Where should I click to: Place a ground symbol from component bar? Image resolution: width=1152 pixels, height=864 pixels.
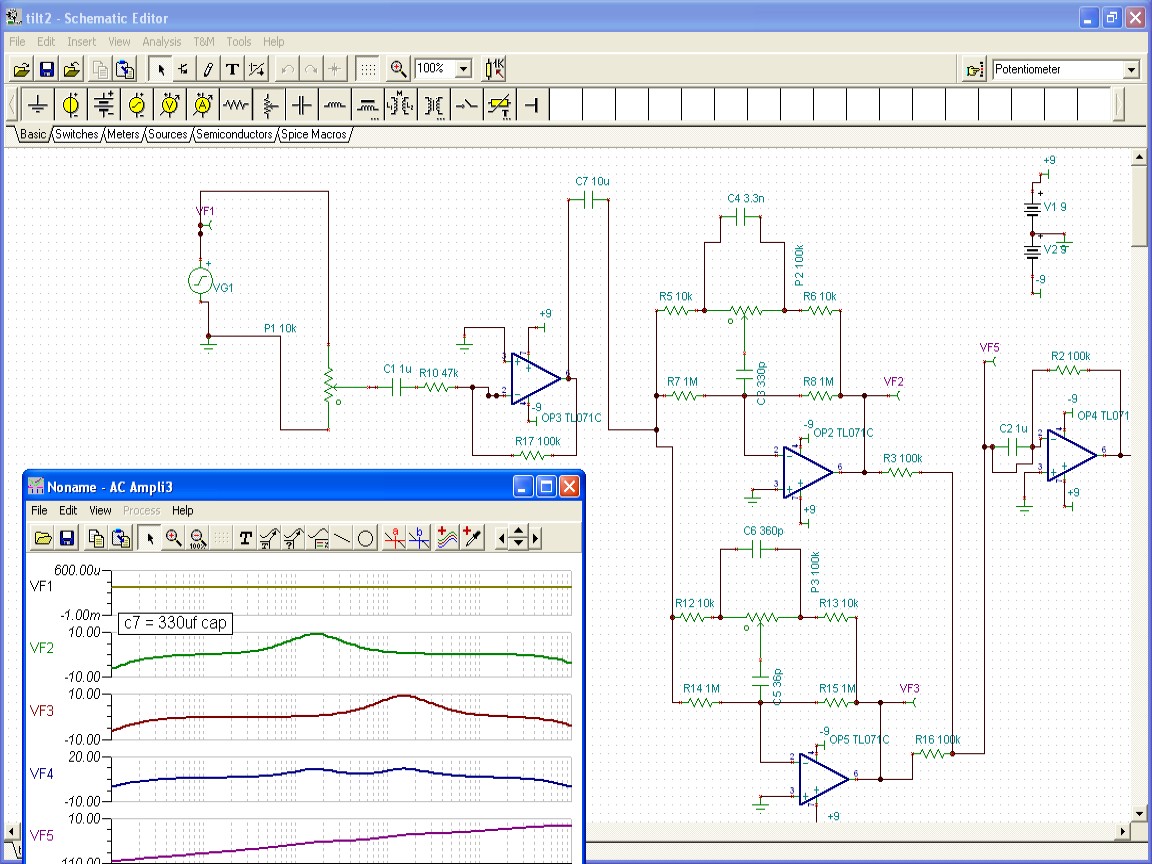37,105
